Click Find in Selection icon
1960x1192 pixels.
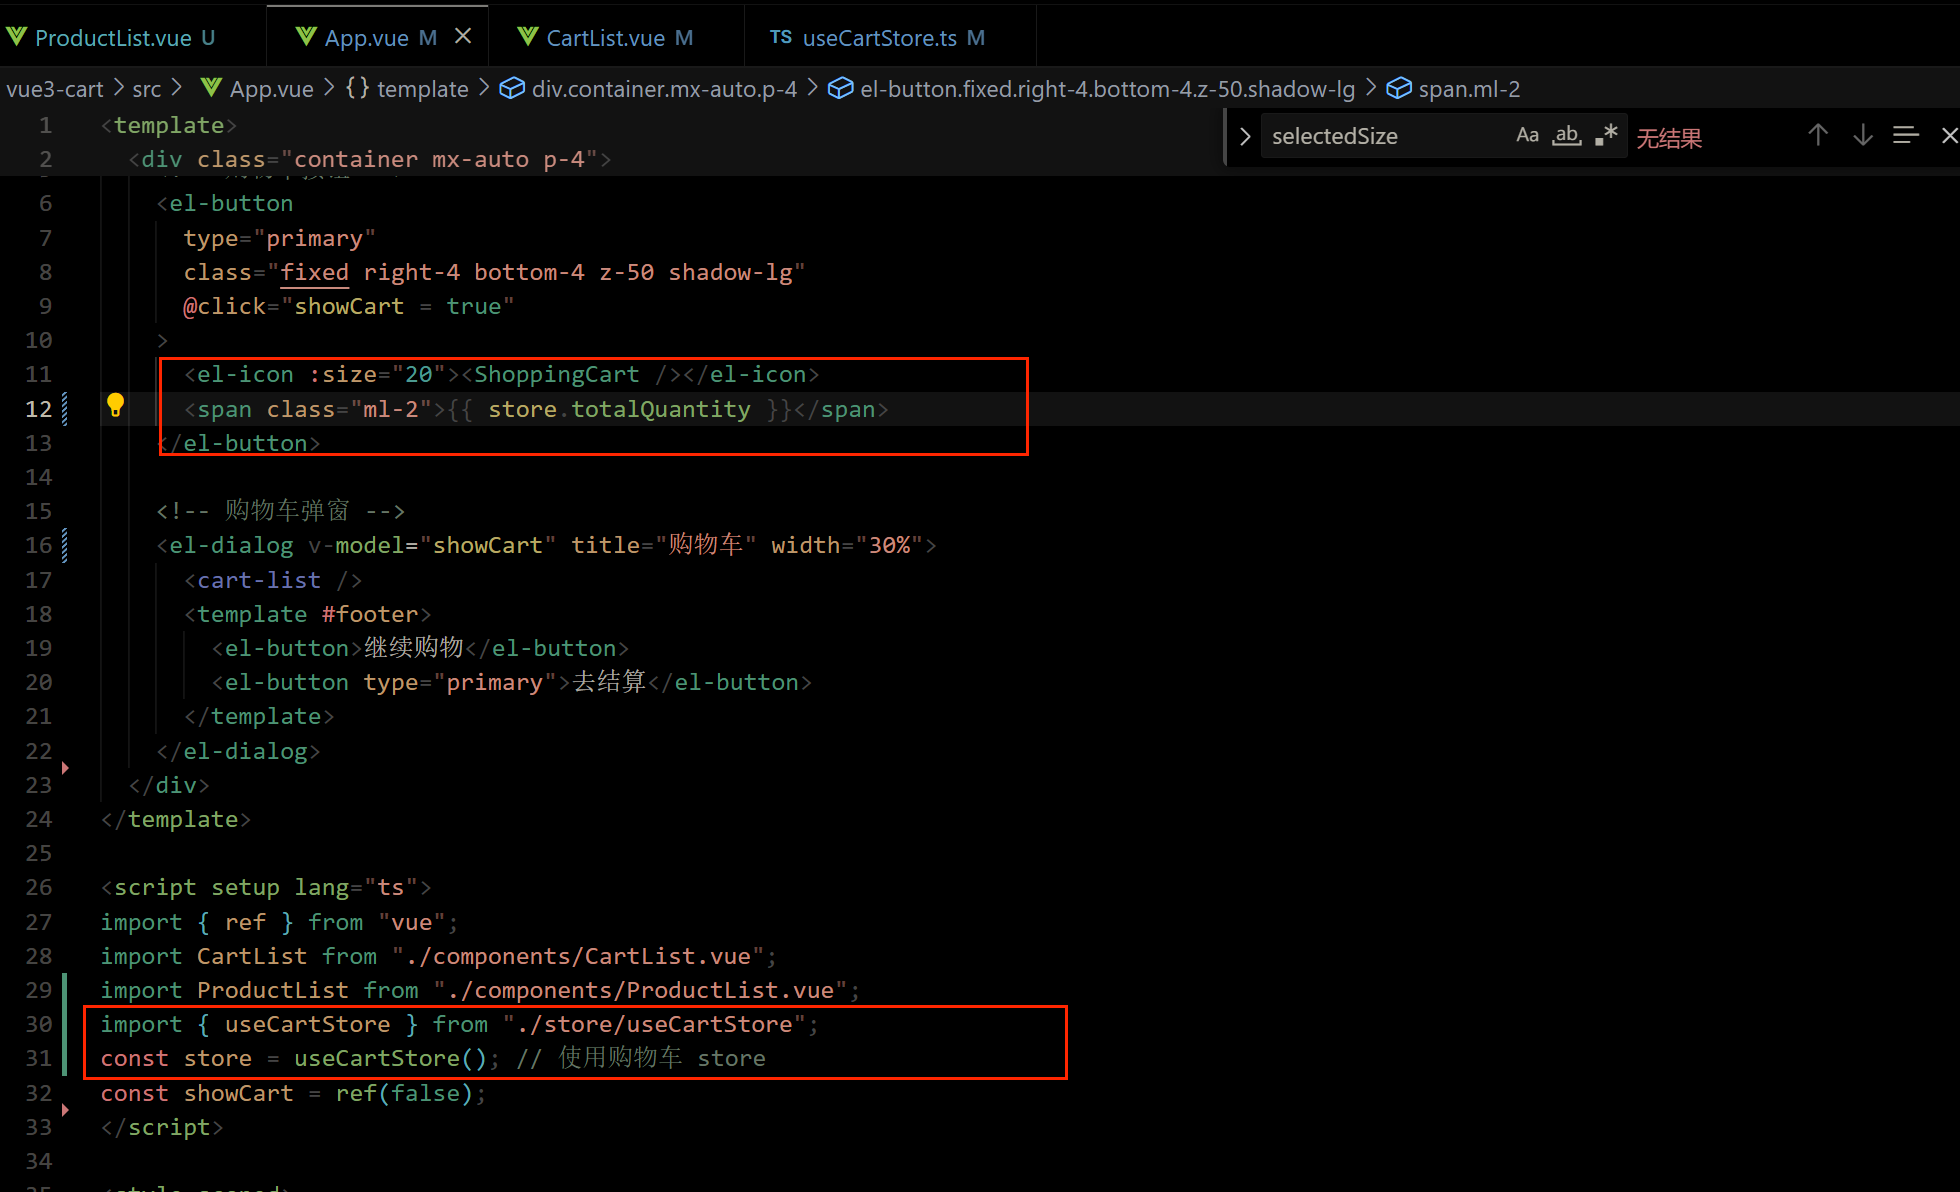point(1906,135)
